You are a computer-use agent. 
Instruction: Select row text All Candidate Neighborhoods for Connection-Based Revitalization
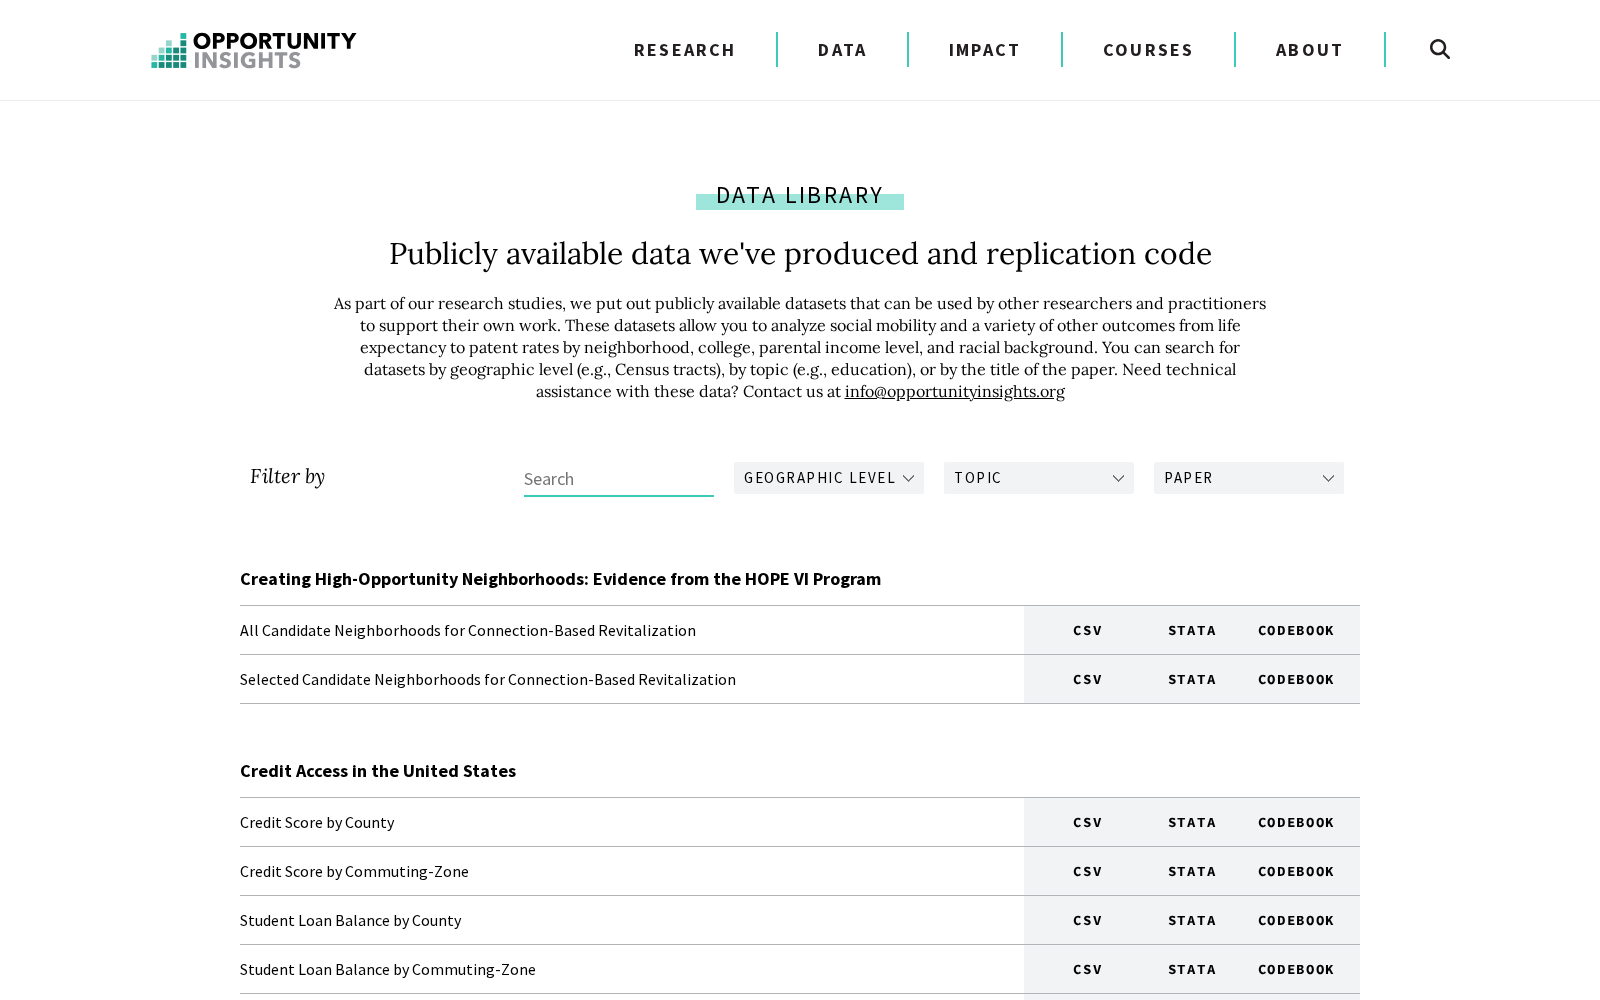(468, 630)
